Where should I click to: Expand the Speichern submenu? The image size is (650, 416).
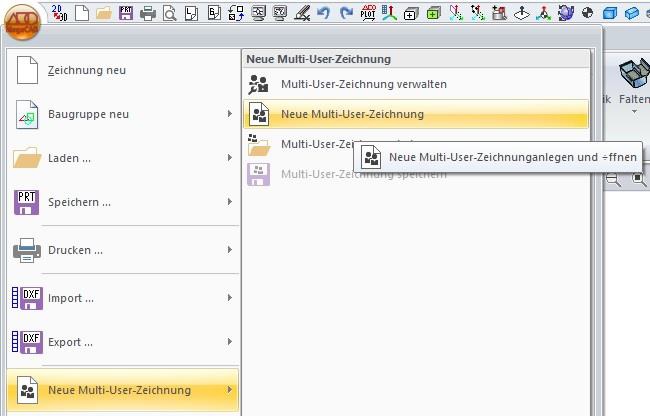120,203
